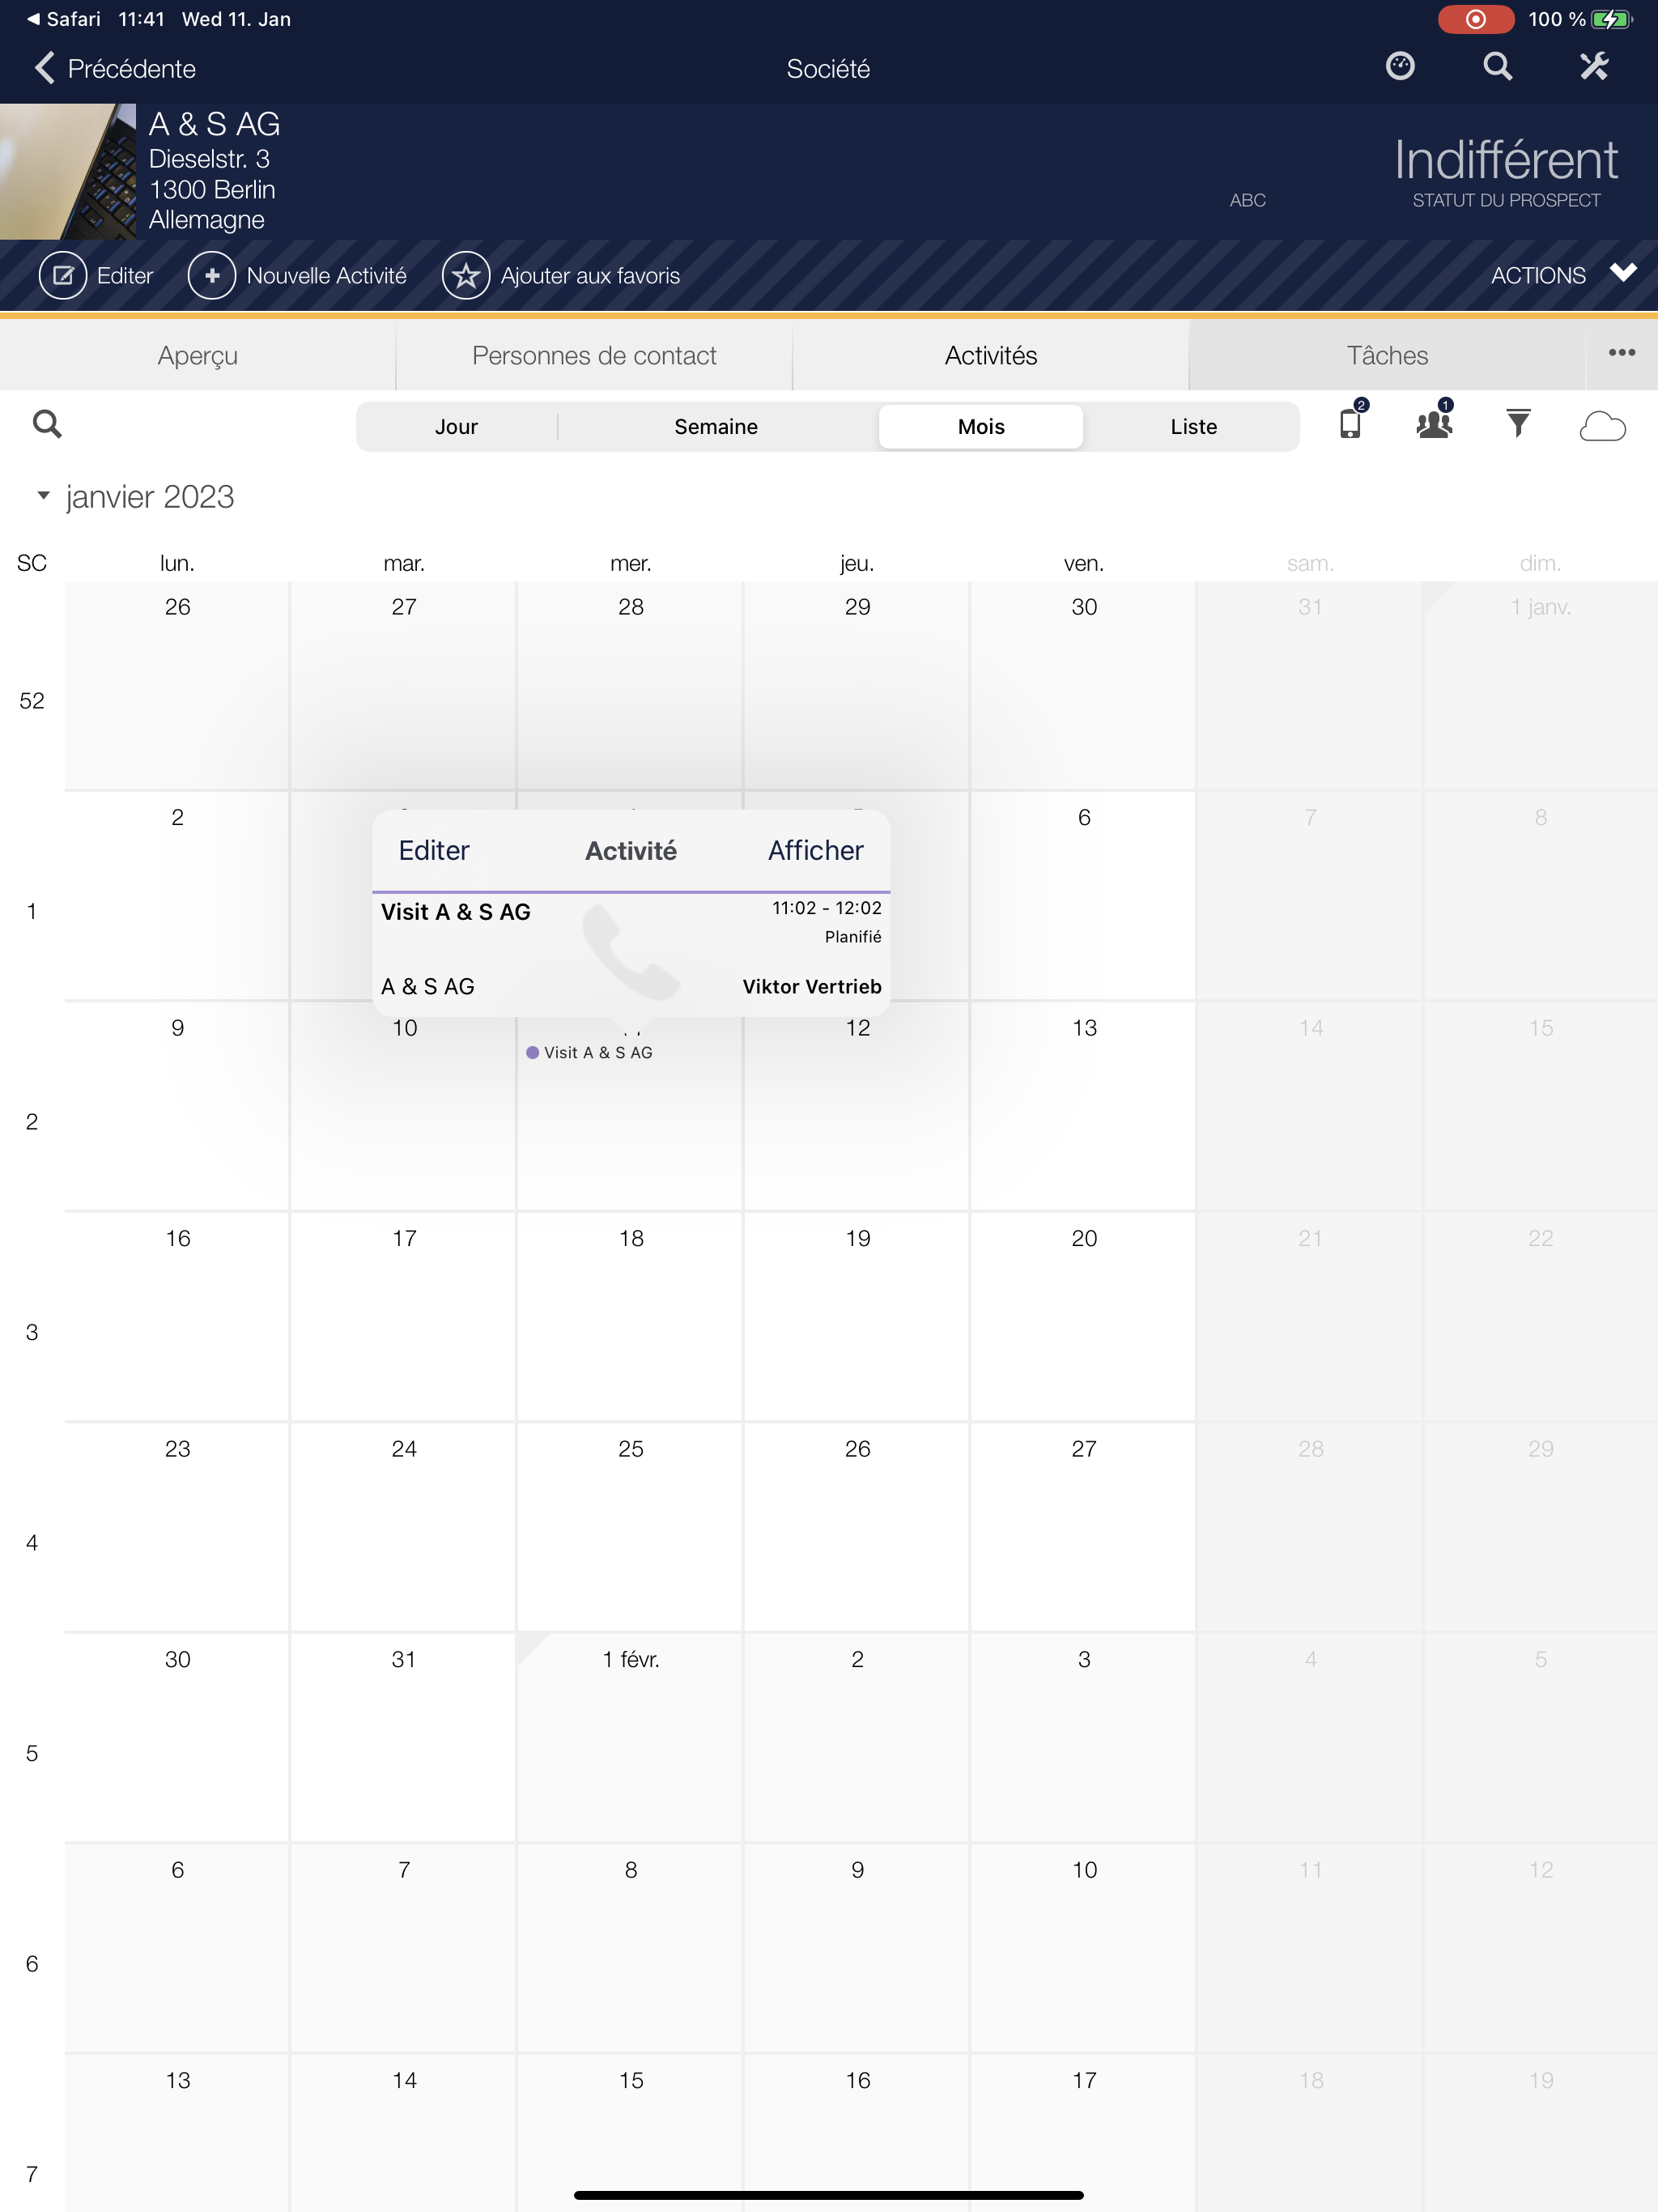Open the dashboard gauge icon in header
This screenshot has width=1658, height=2212.
coord(1400,67)
